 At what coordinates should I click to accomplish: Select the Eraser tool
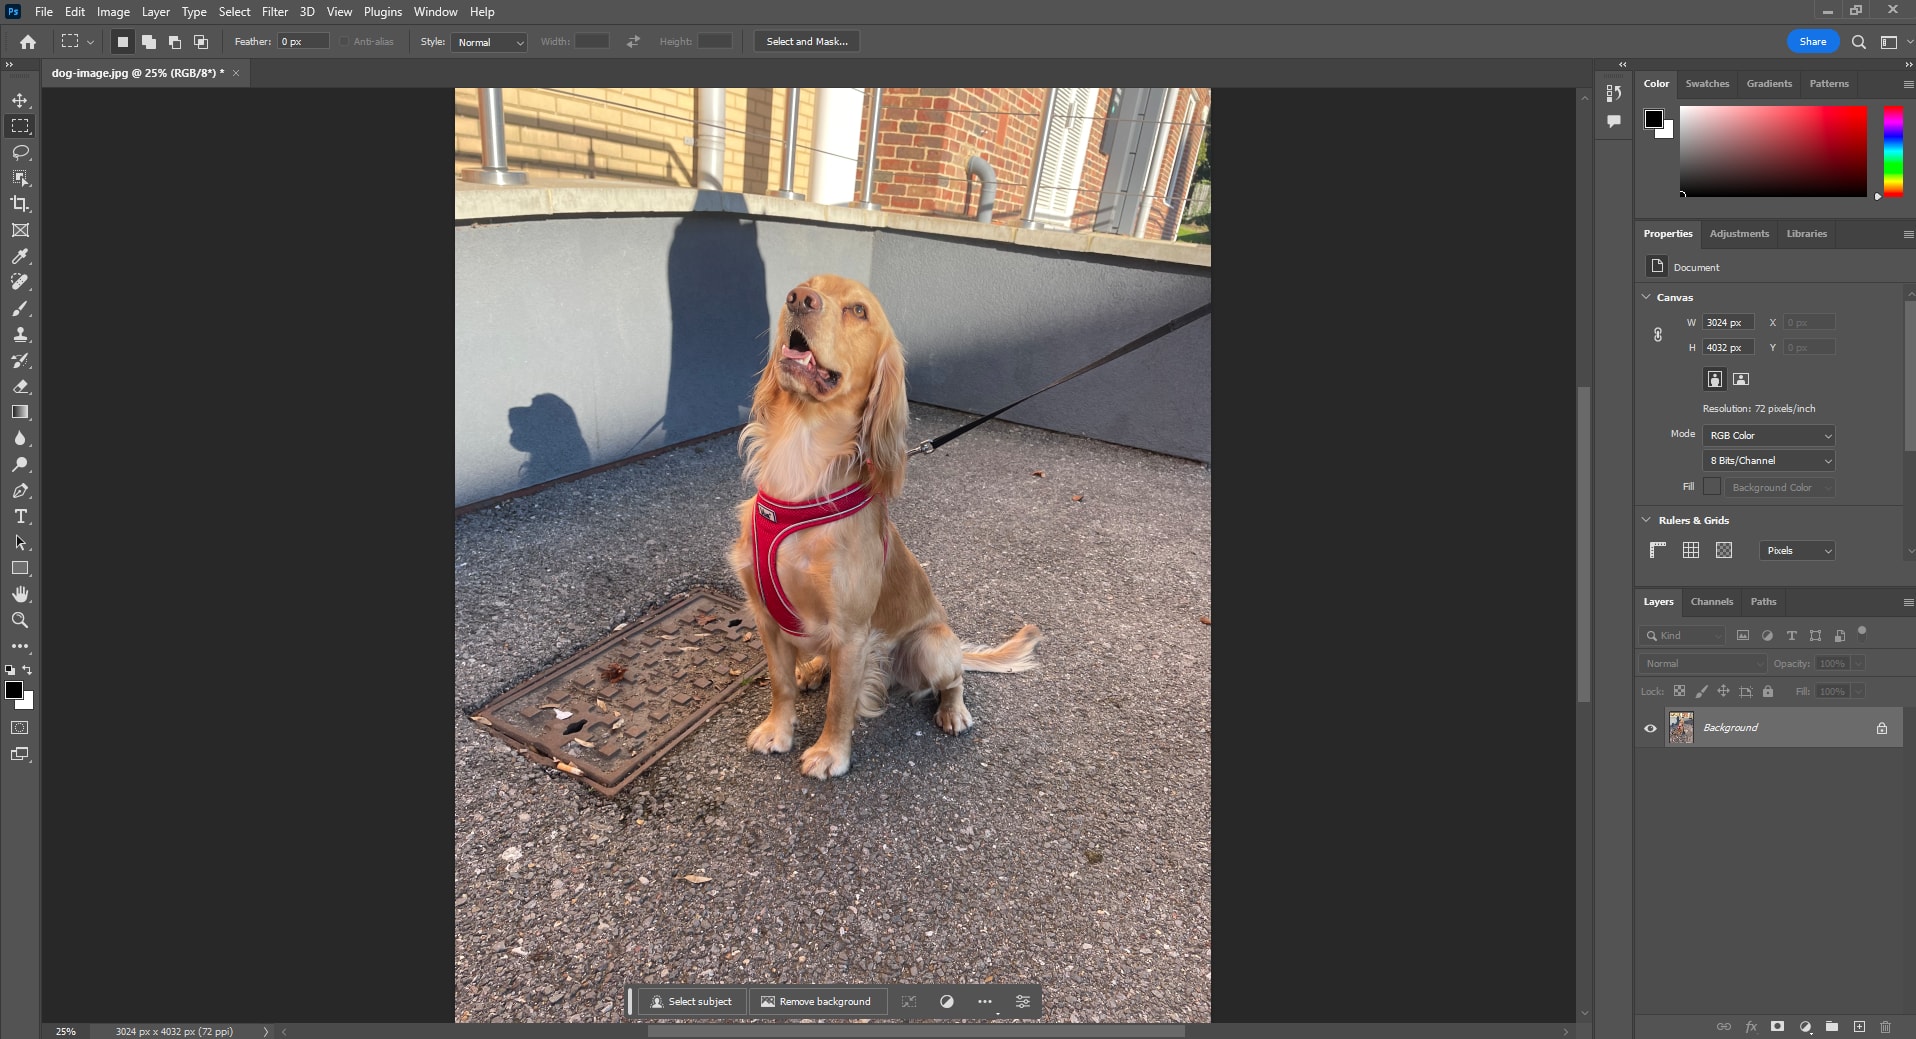(x=20, y=386)
